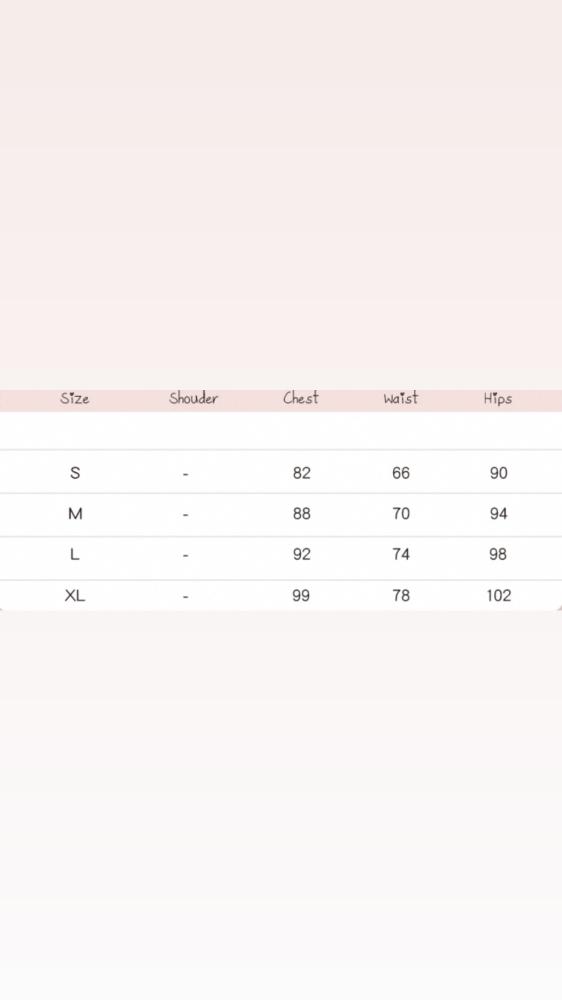Click hips value 98 for size L
Viewport: 562px width, 1000px height.
[498, 554]
